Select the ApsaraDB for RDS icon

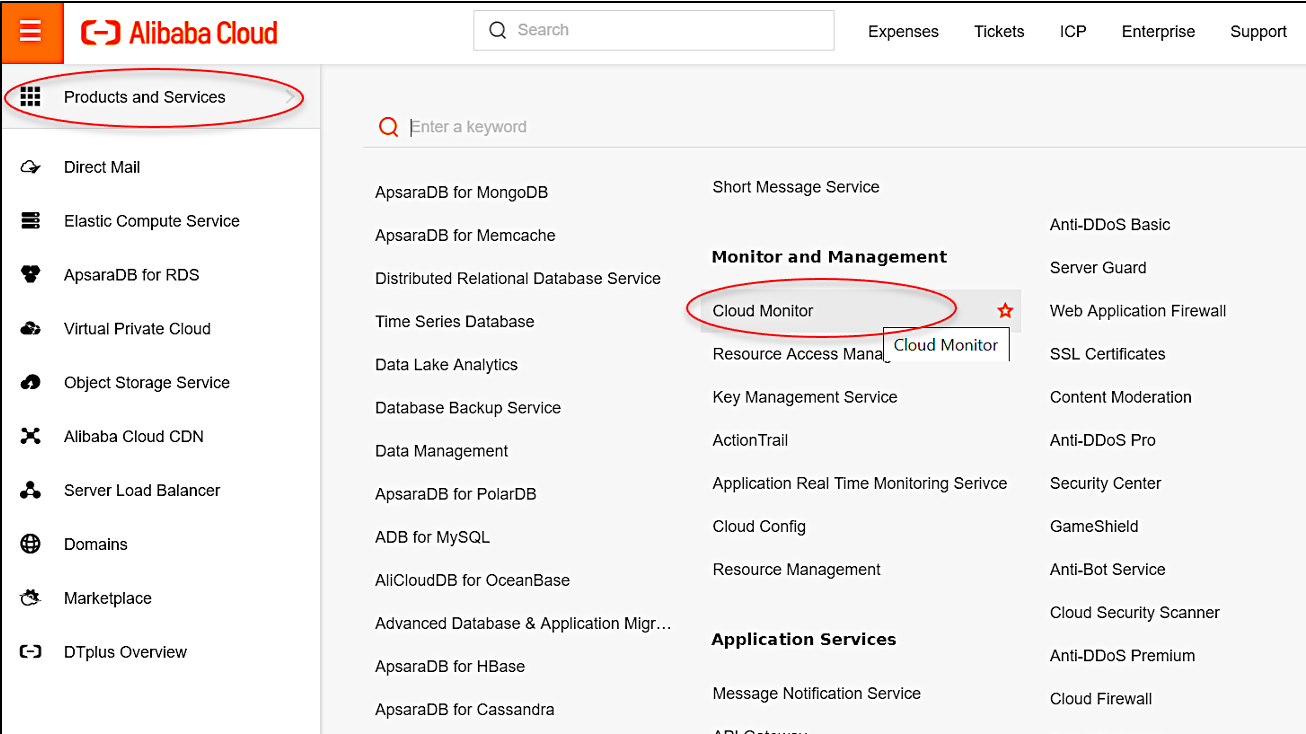tap(31, 274)
